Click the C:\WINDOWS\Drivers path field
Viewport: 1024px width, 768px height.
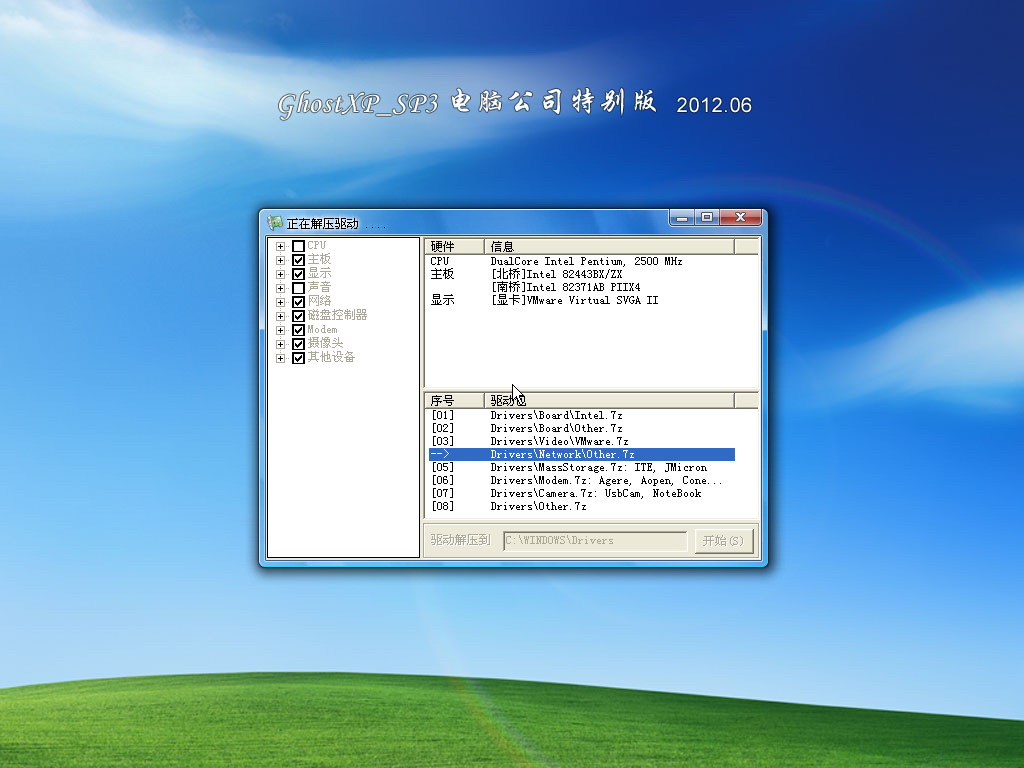595,540
